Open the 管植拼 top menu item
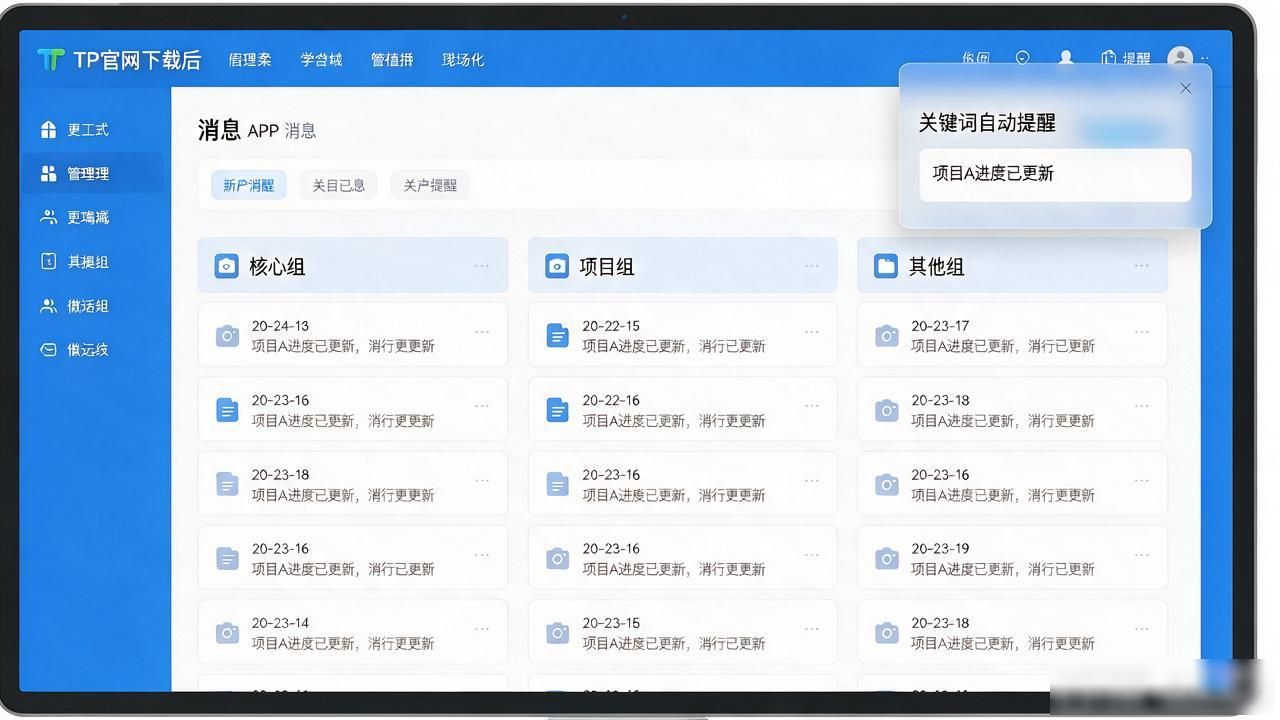 click(x=392, y=60)
